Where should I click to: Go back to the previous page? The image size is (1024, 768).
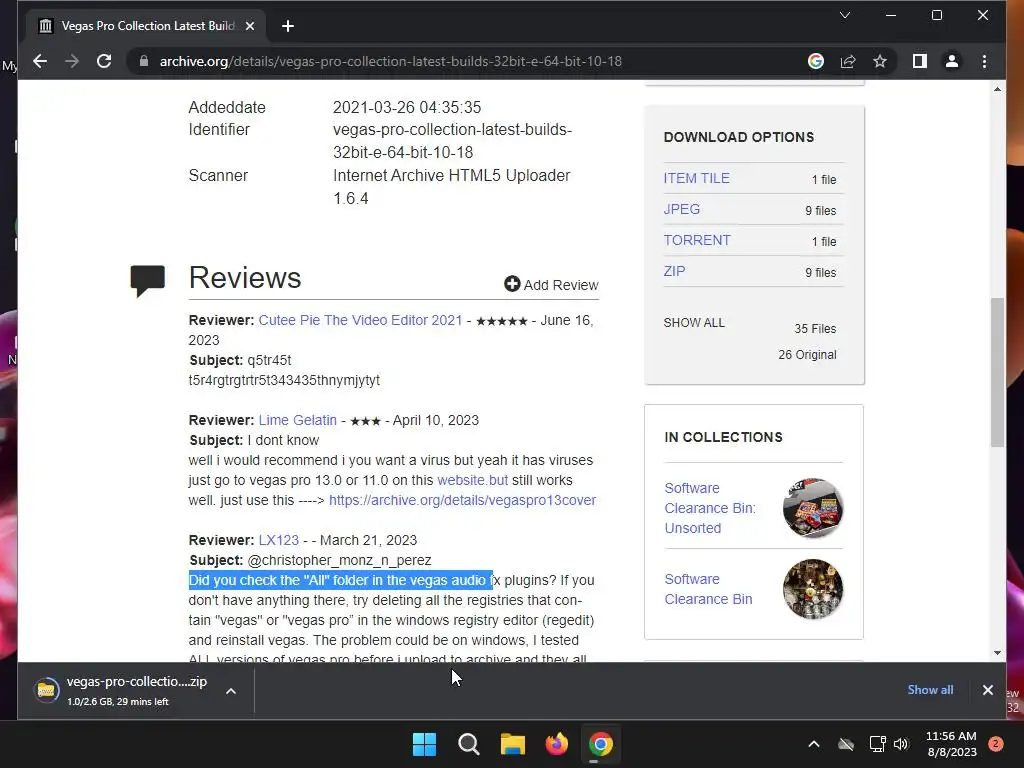40,61
